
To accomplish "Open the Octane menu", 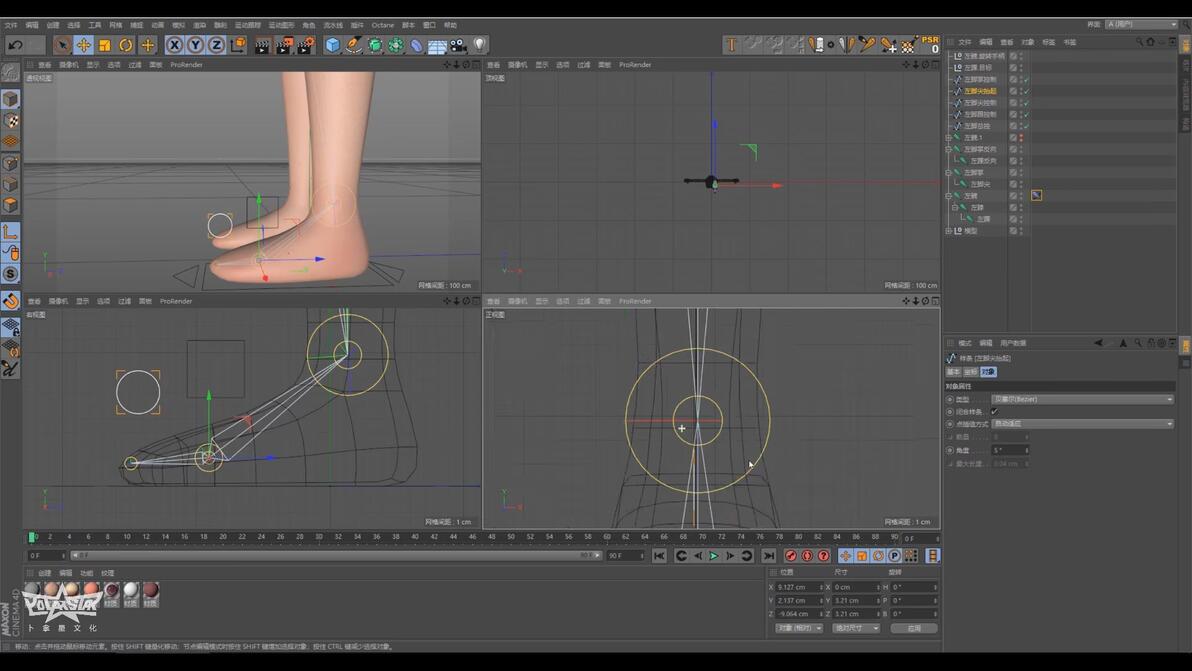I will point(382,25).
